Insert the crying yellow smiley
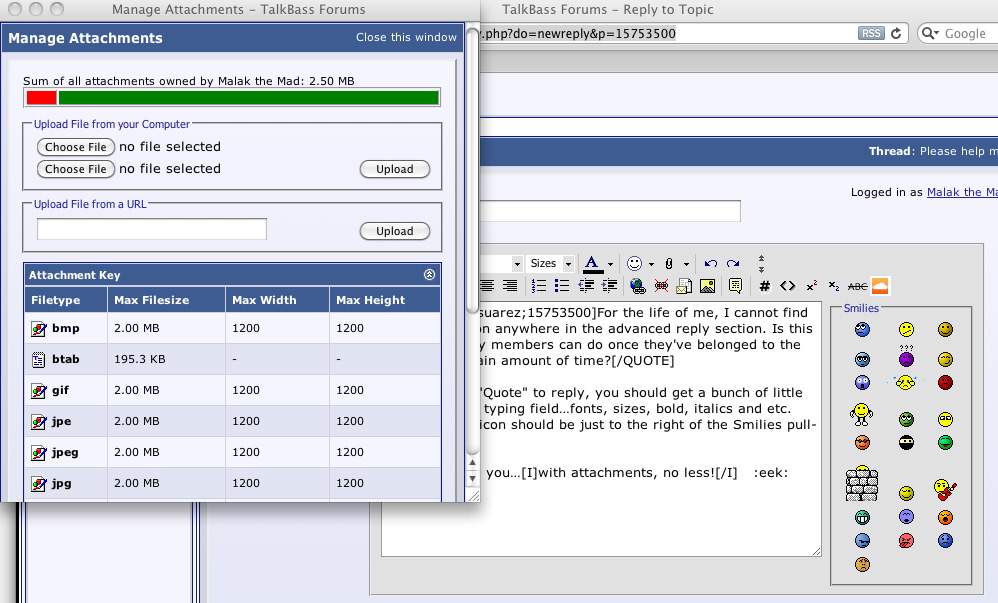 coord(905,382)
